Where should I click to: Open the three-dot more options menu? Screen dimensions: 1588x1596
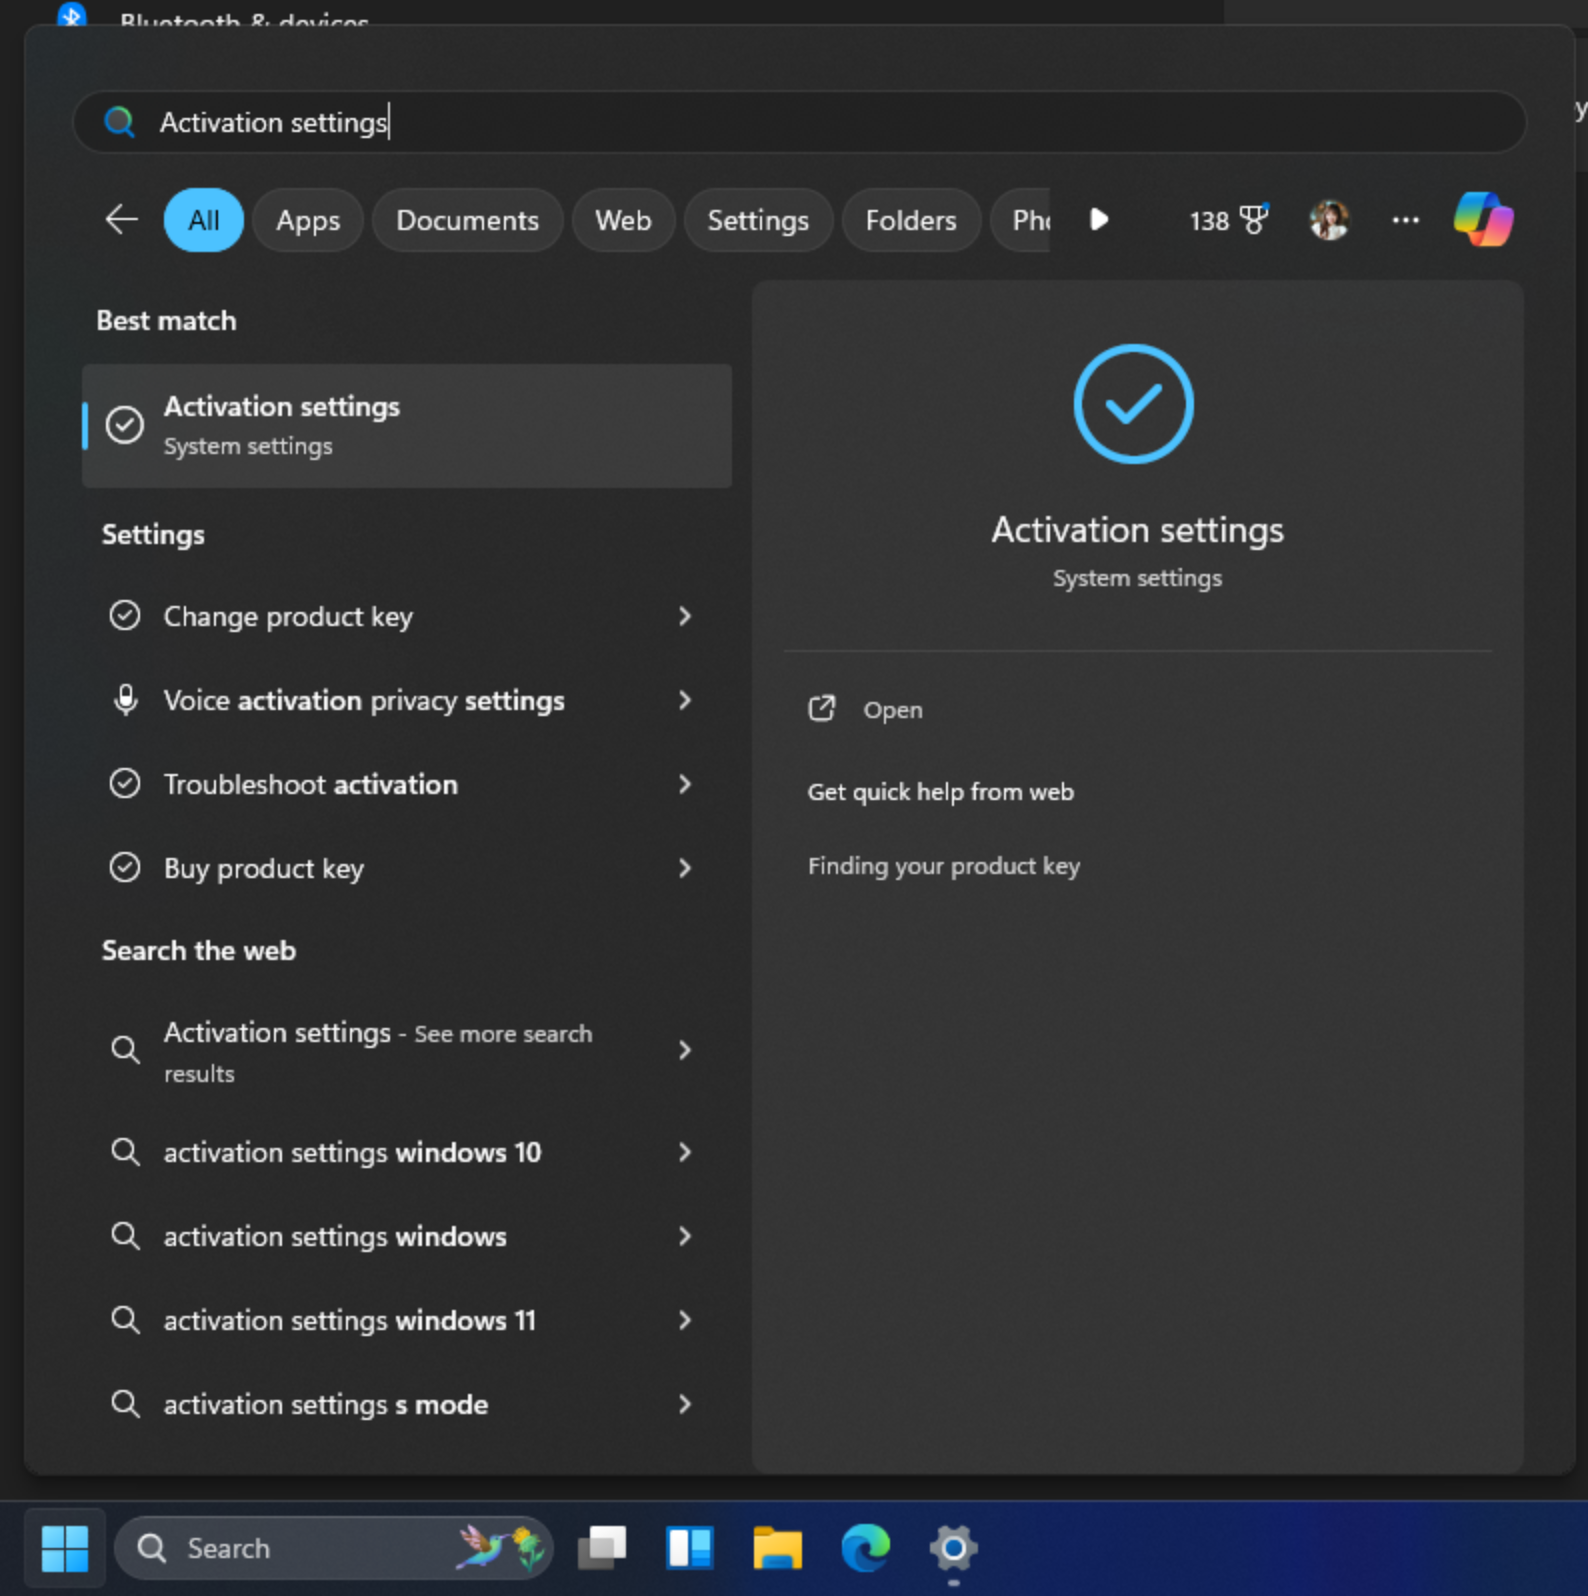pyautogui.click(x=1405, y=220)
